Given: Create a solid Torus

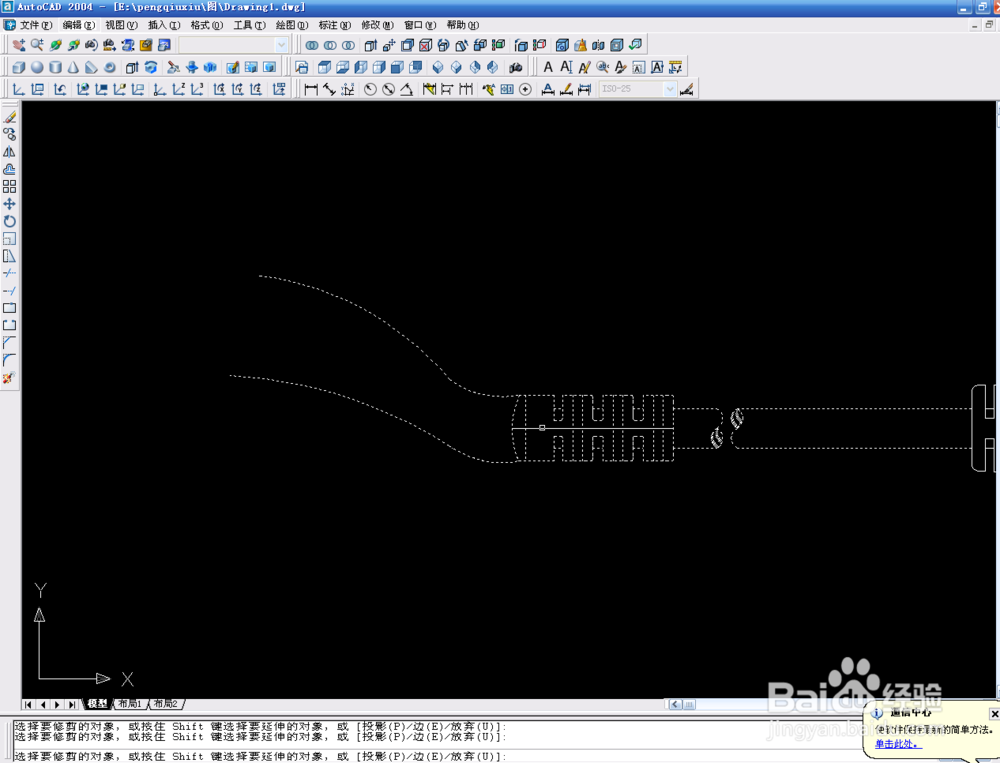Looking at the screenshot, I should 110,67.
